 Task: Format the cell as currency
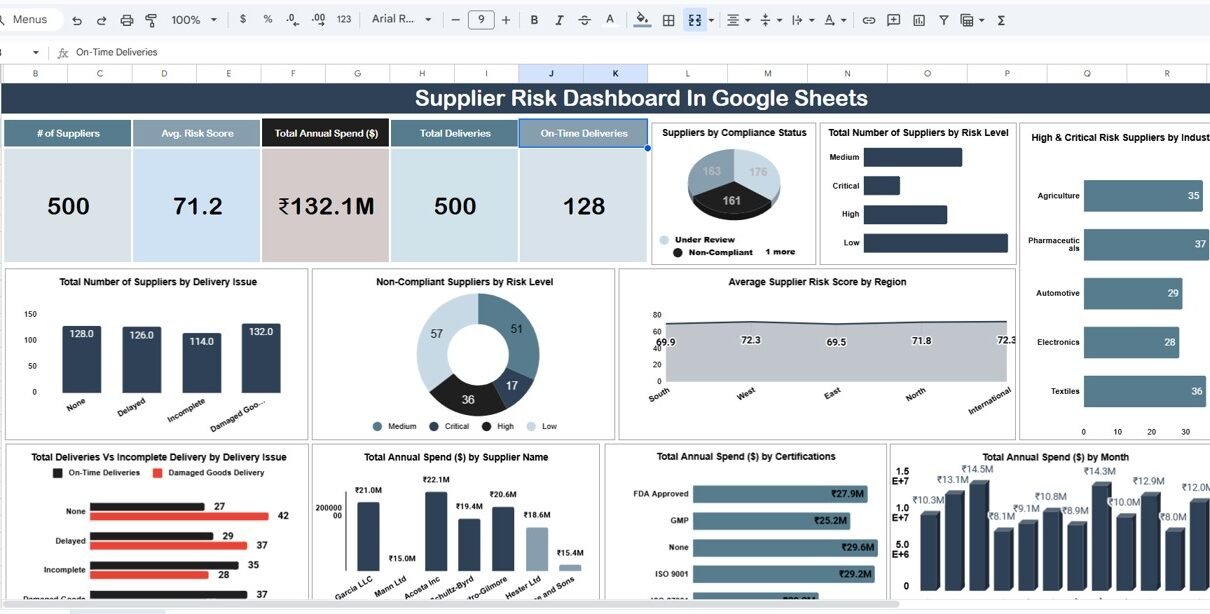point(243,20)
